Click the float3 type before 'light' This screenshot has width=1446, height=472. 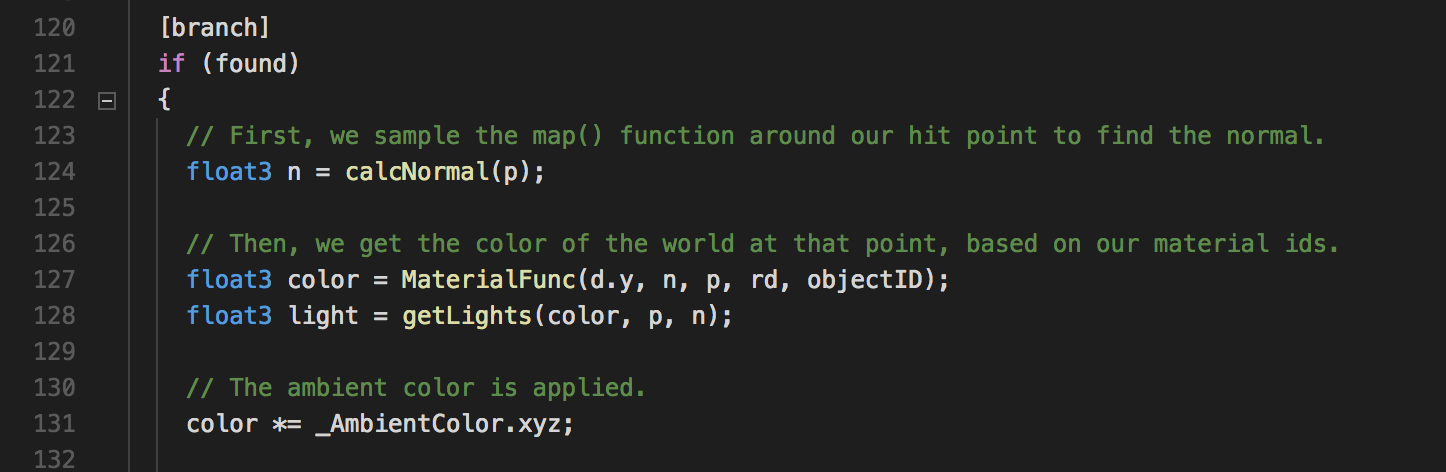[x=229, y=316]
